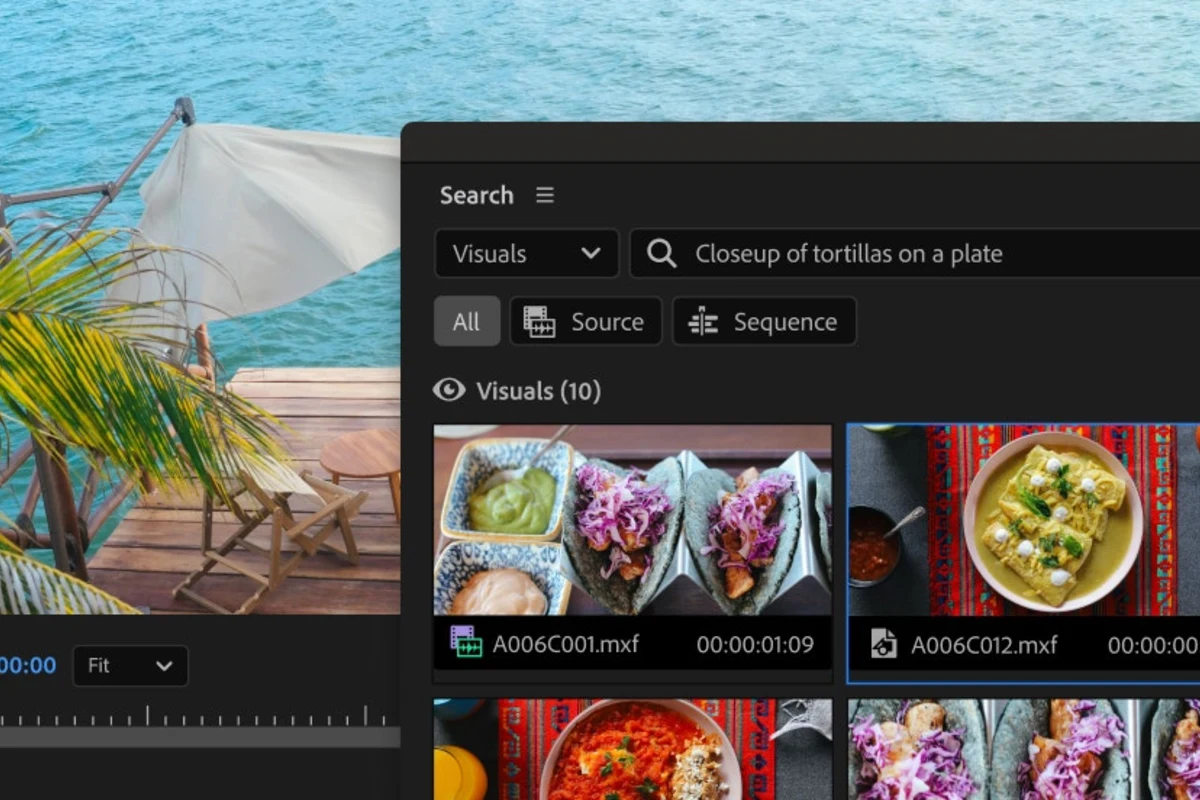Click the 'Visuals (10)' section heading
The width and height of the screenshot is (1200, 800).
[x=539, y=391]
